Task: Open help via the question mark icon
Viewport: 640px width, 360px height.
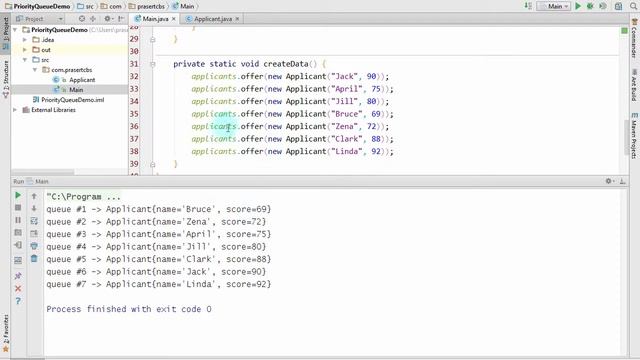Action: (x=18, y=301)
